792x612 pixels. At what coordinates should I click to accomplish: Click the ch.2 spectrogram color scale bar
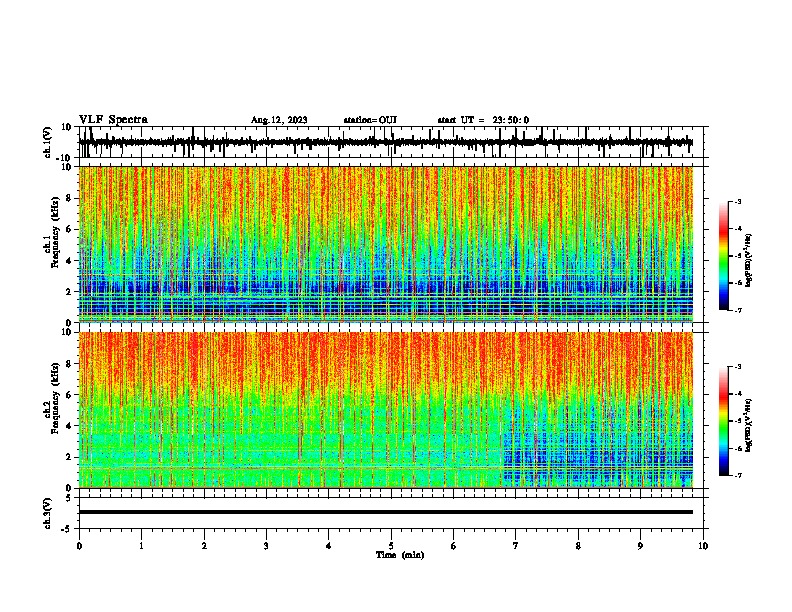click(724, 421)
